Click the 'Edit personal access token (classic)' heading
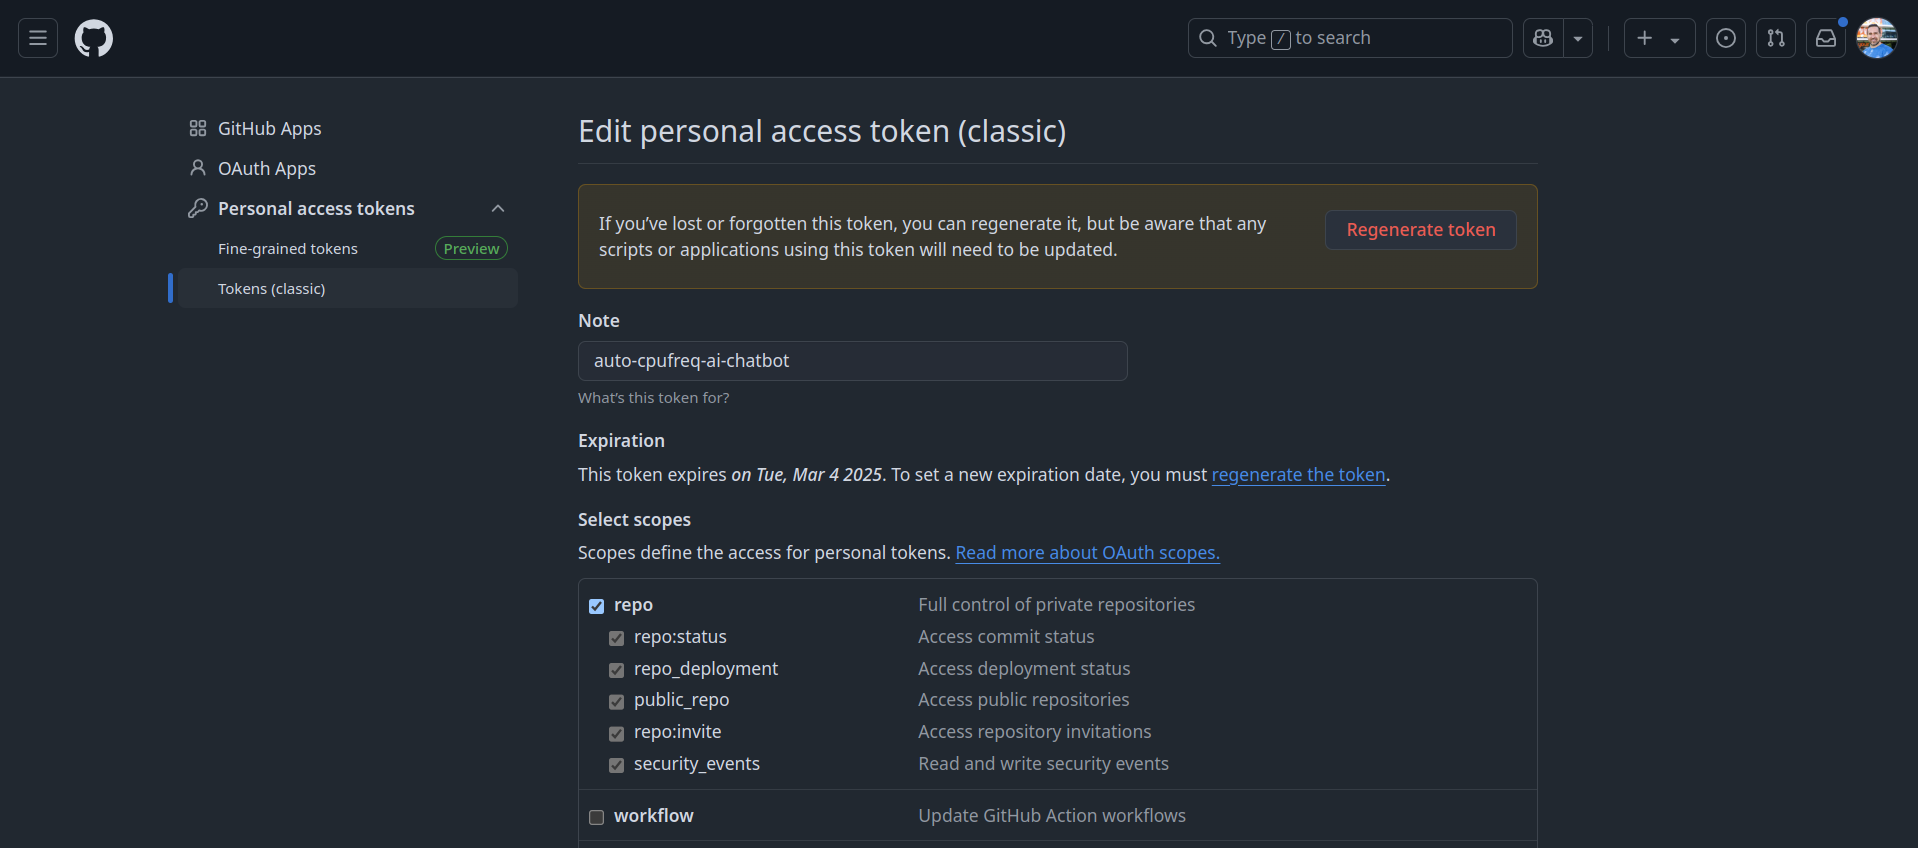 822,131
